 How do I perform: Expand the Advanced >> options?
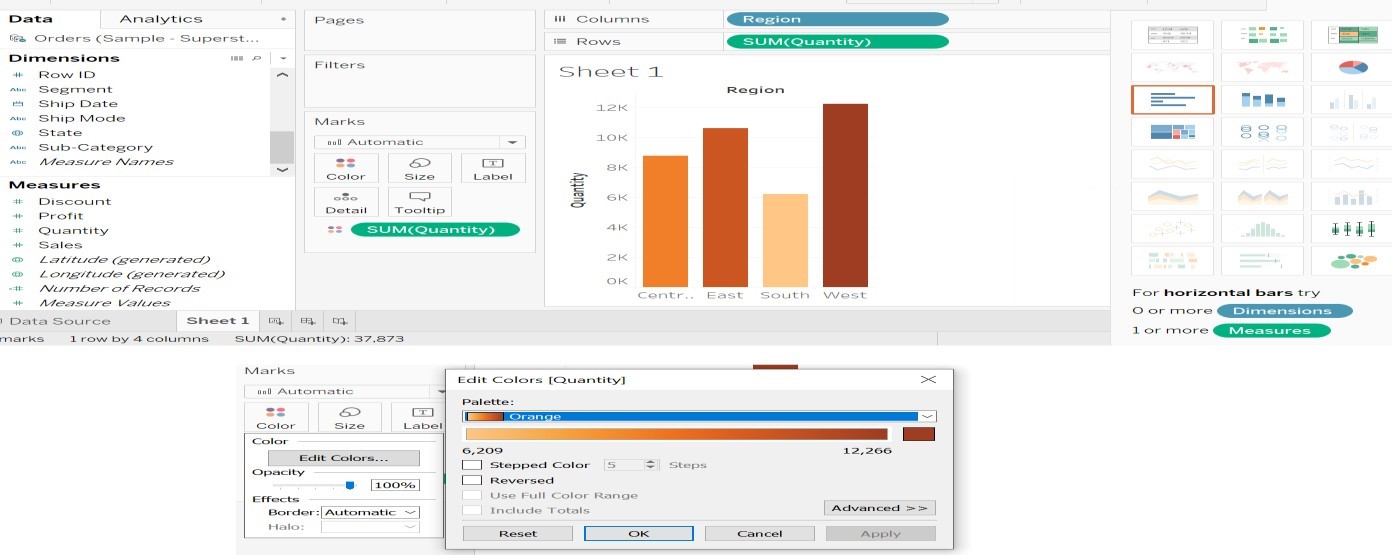[x=880, y=508]
